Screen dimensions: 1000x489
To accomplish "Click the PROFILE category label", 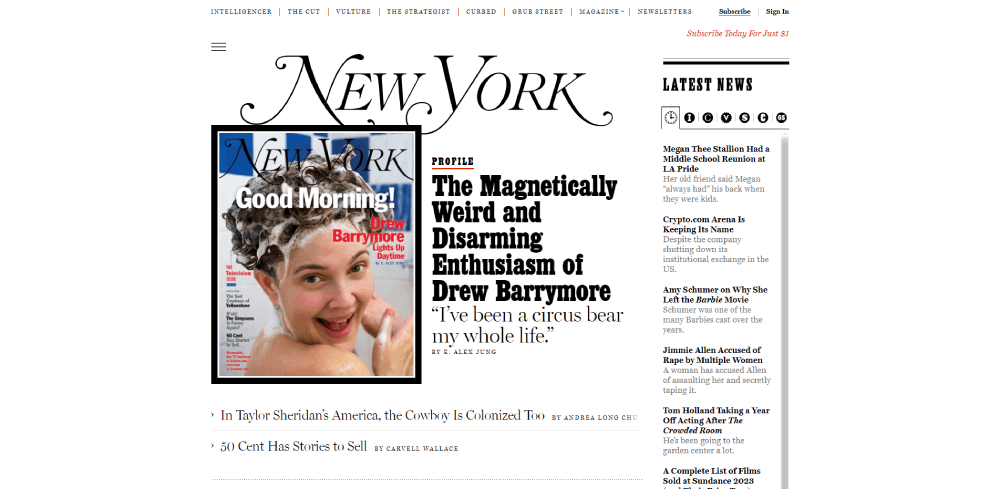I will point(453,162).
